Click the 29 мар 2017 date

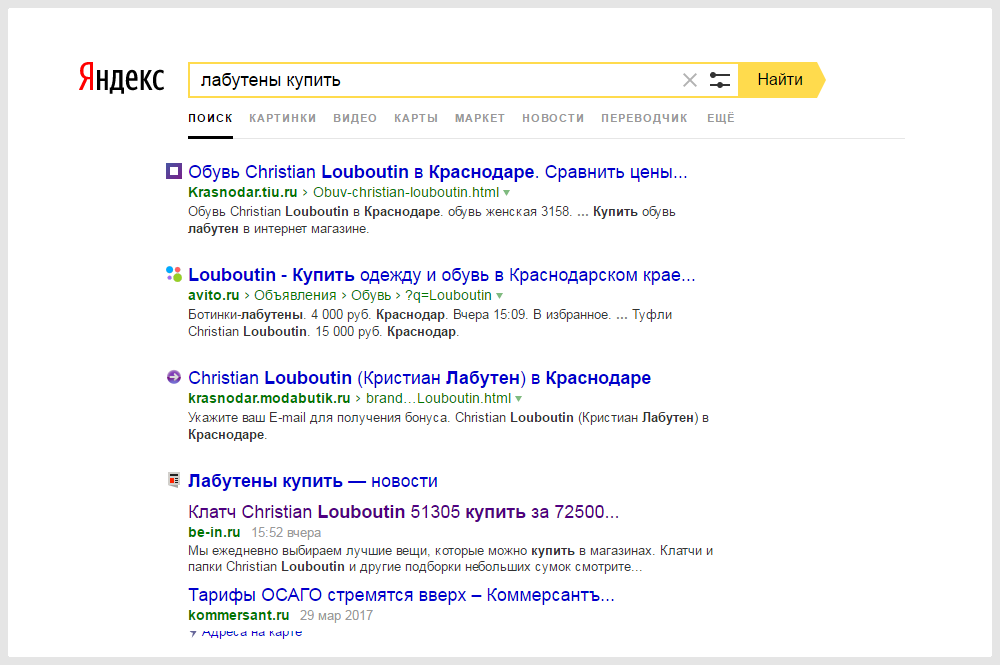pos(336,615)
